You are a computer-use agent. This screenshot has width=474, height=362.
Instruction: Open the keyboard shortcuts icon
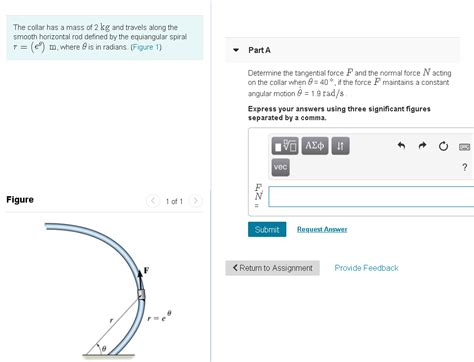point(464,147)
